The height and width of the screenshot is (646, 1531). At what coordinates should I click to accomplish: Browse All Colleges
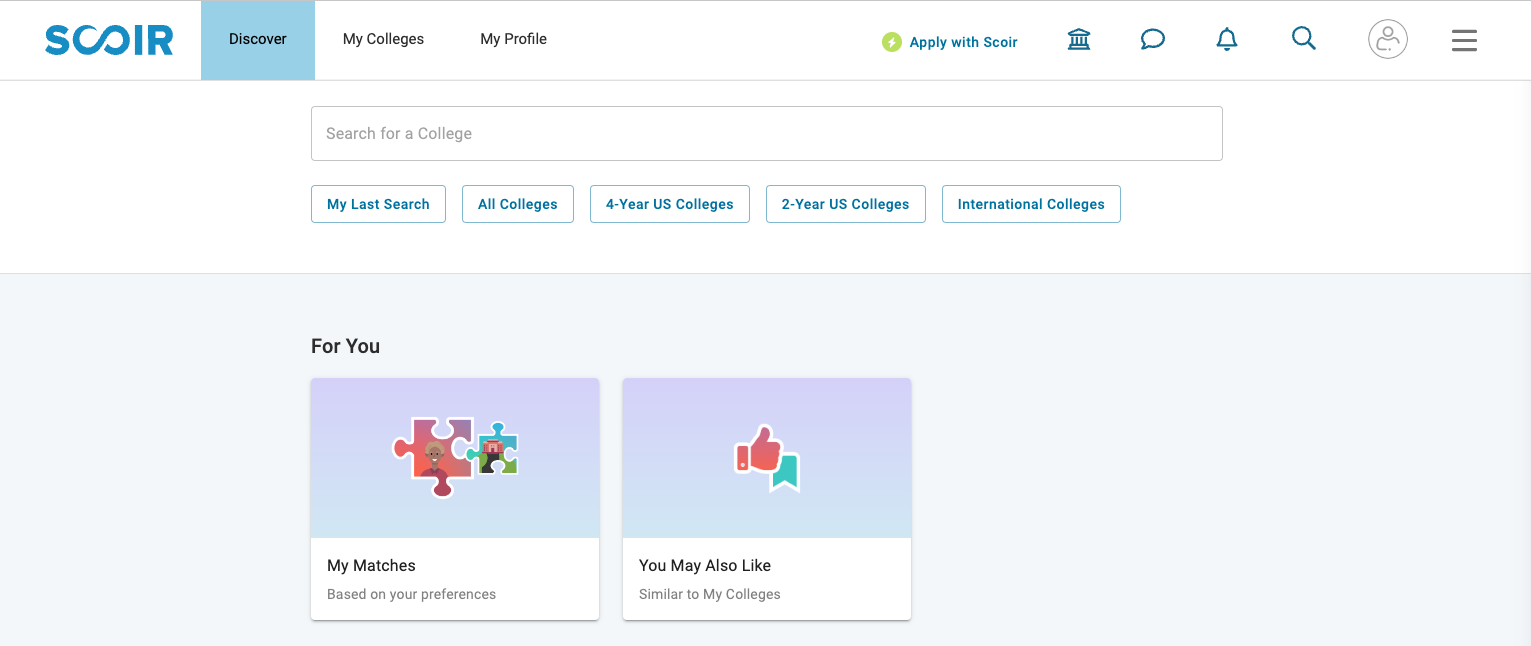(x=517, y=203)
